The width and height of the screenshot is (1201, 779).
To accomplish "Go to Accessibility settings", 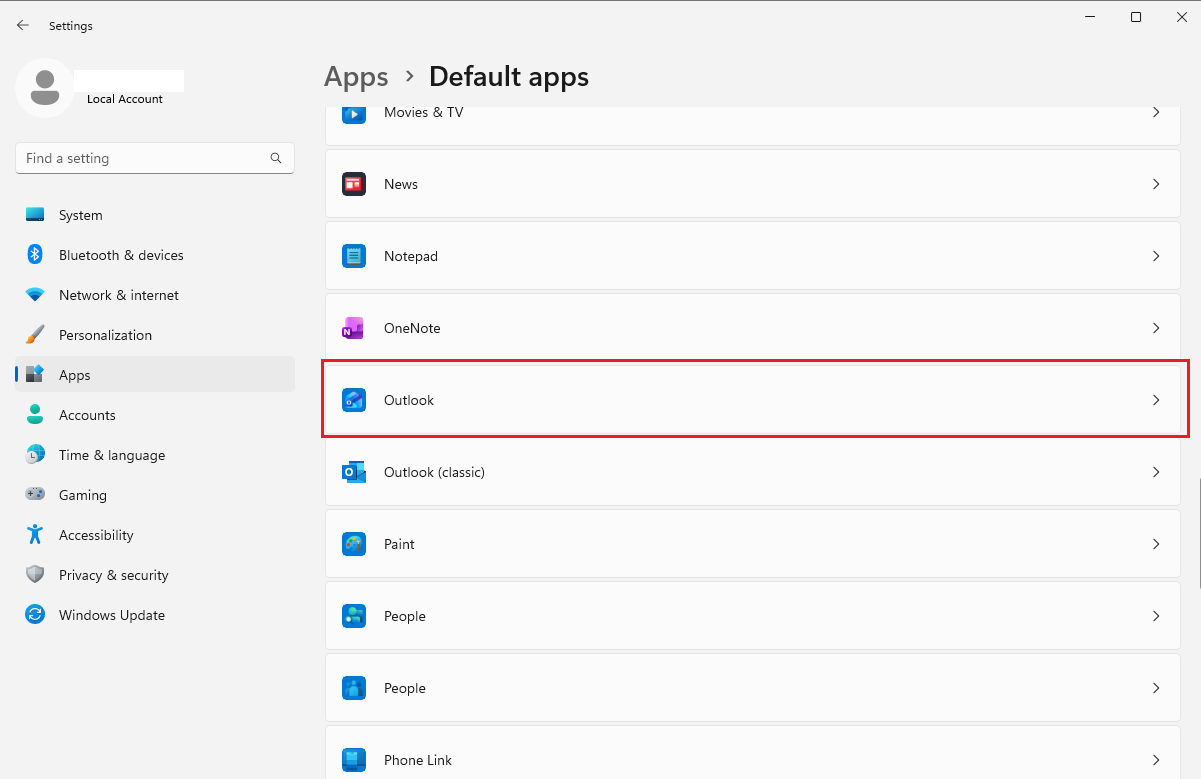I will click(x=155, y=535).
